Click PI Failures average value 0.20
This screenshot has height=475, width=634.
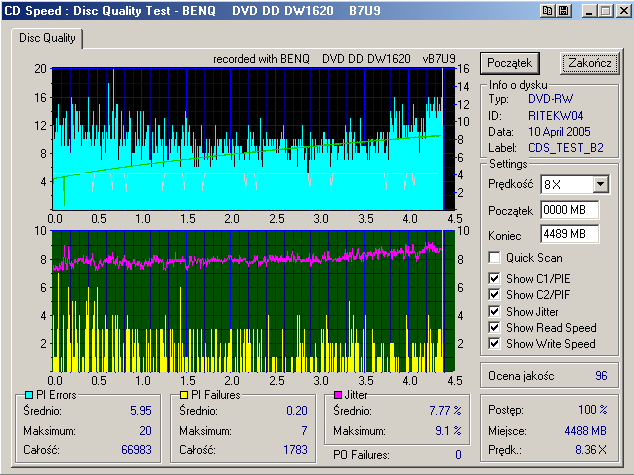coord(297,411)
